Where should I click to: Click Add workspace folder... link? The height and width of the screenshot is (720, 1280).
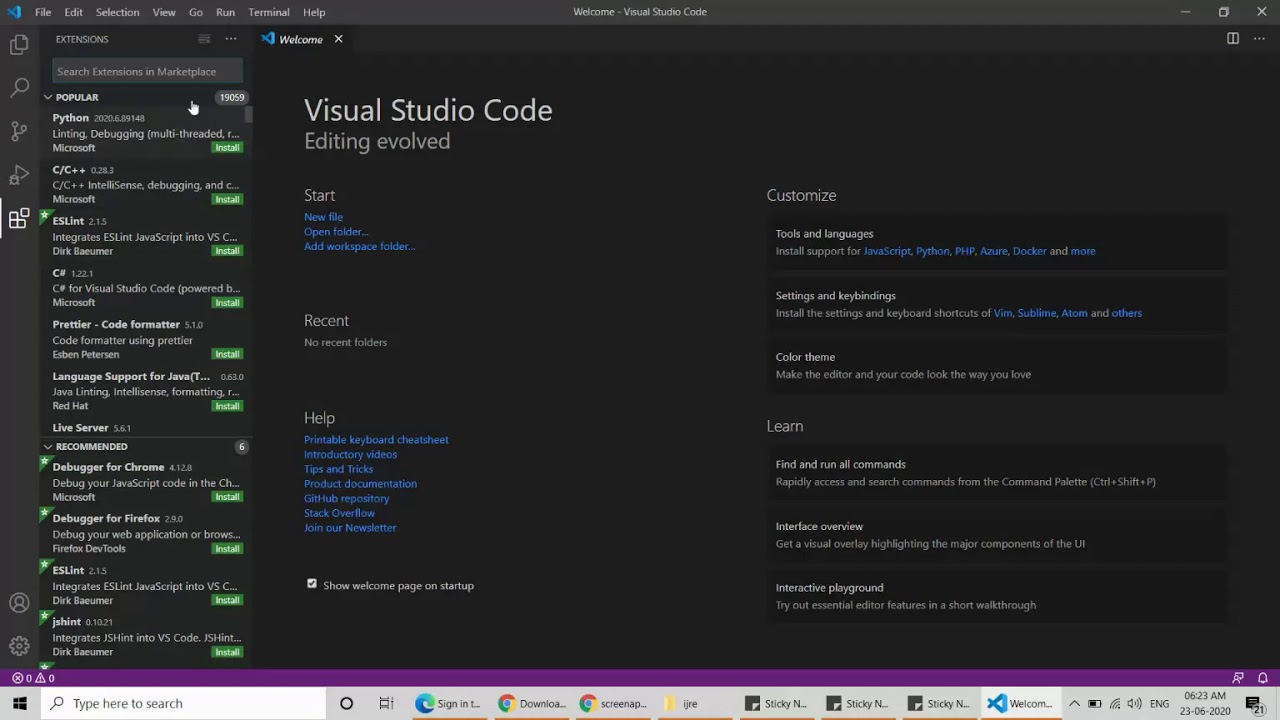(359, 246)
